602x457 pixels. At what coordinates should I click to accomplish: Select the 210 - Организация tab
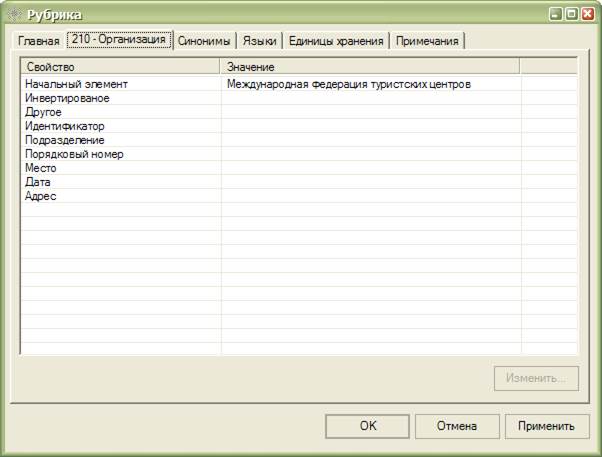(119, 39)
